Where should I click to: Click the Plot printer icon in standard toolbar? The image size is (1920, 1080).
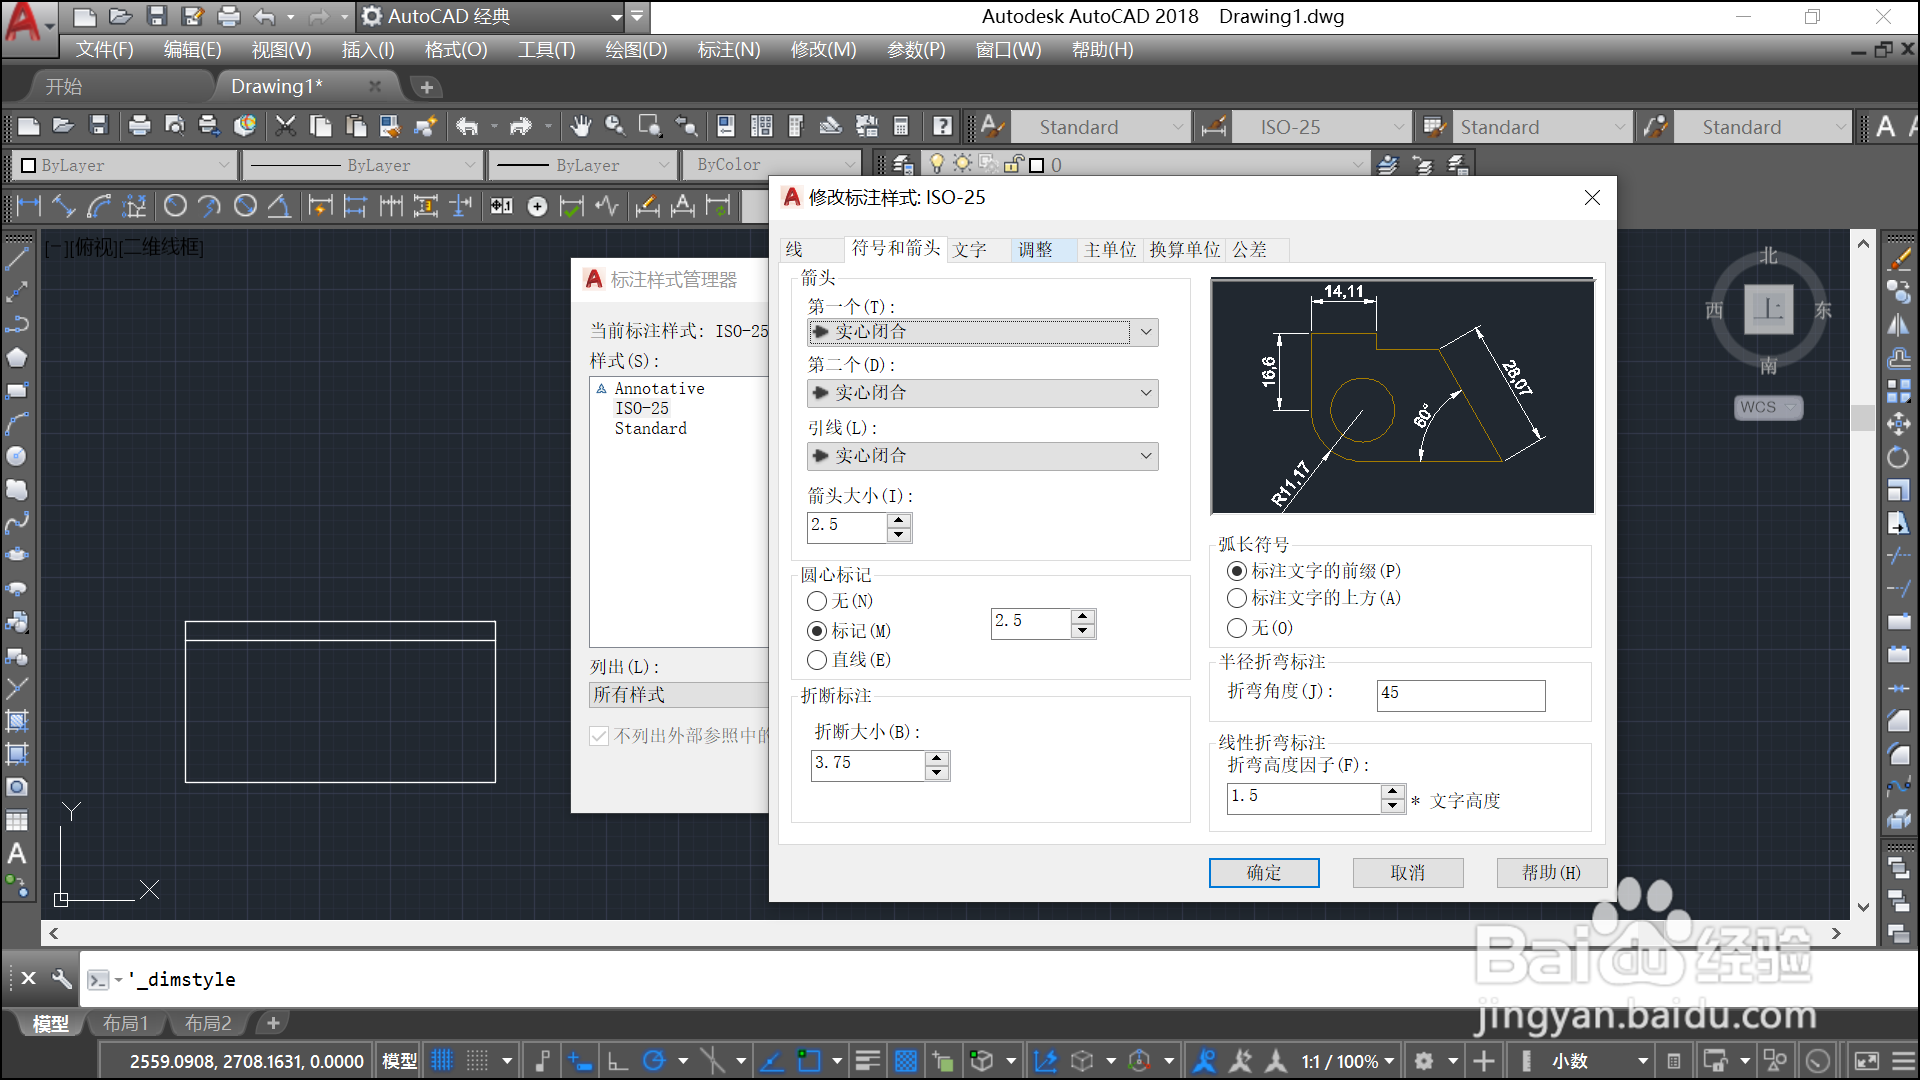(139, 126)
